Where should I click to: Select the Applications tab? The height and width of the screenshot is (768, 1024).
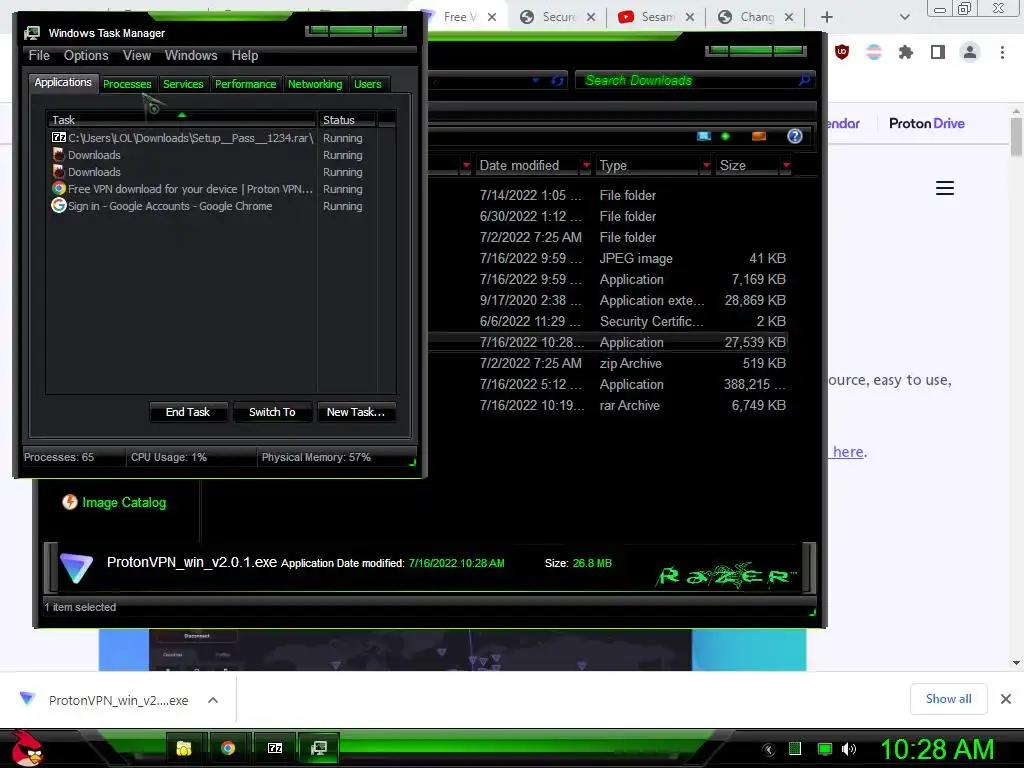pos(63,82)
